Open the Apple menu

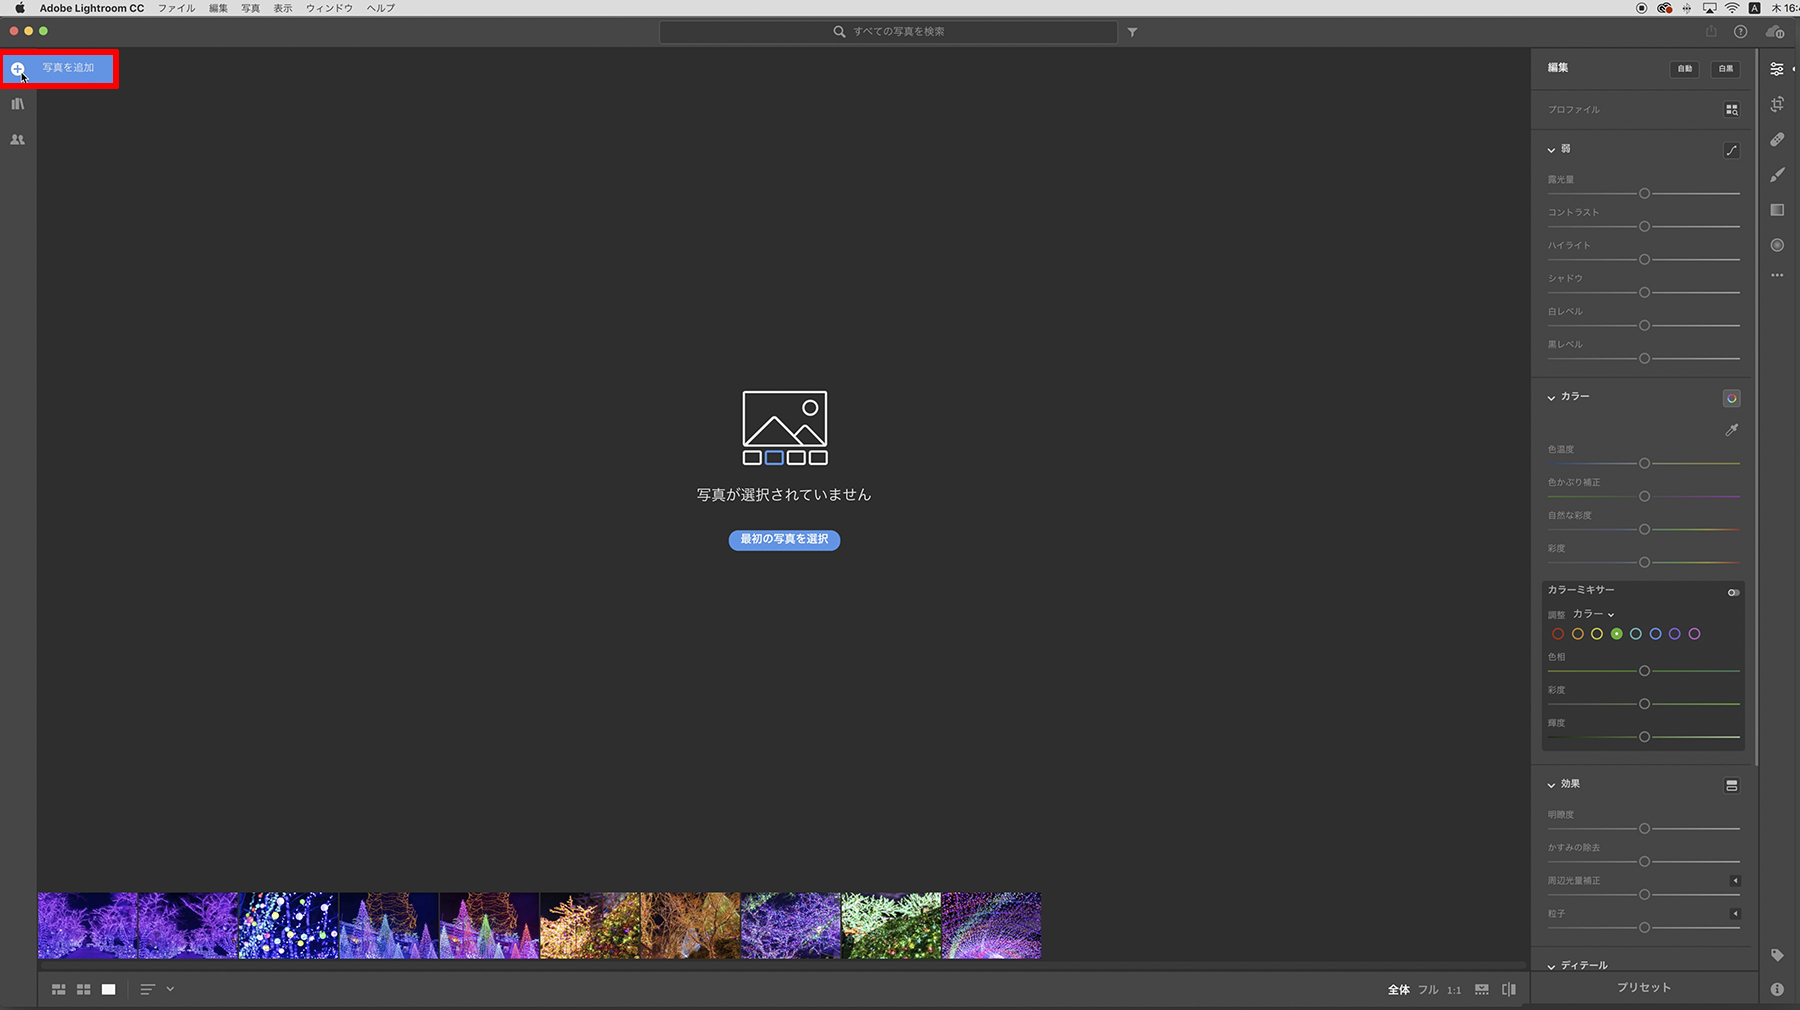tap(20, 8)
